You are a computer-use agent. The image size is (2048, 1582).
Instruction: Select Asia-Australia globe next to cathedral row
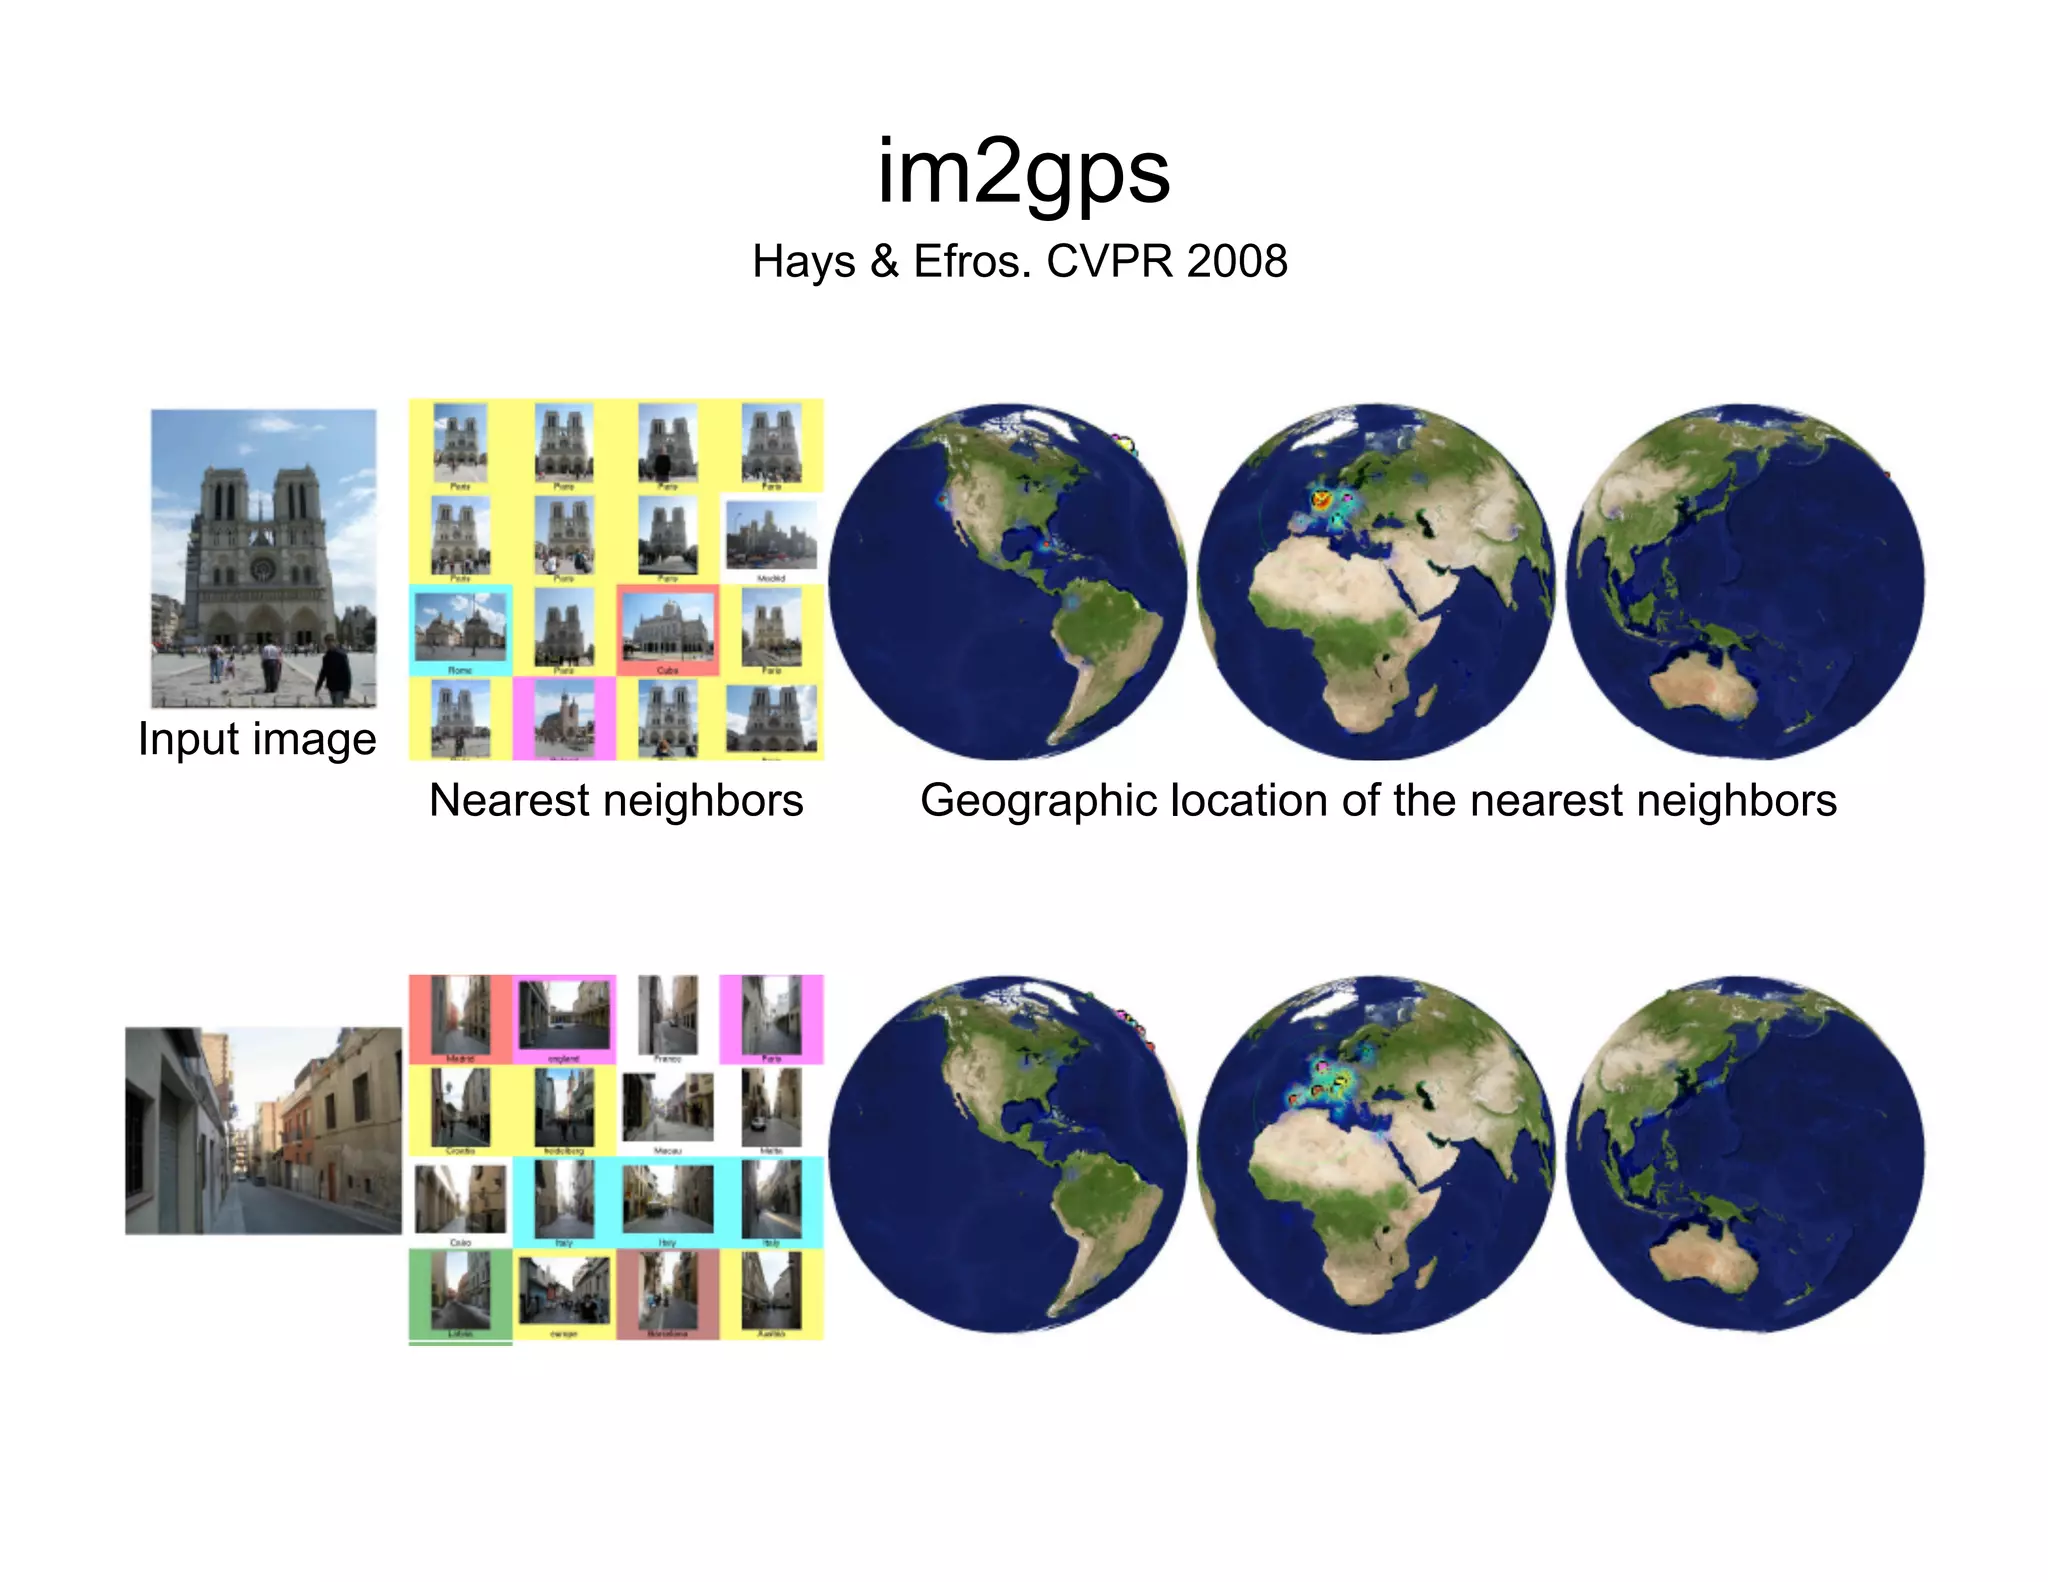(x=1745, y=582)
